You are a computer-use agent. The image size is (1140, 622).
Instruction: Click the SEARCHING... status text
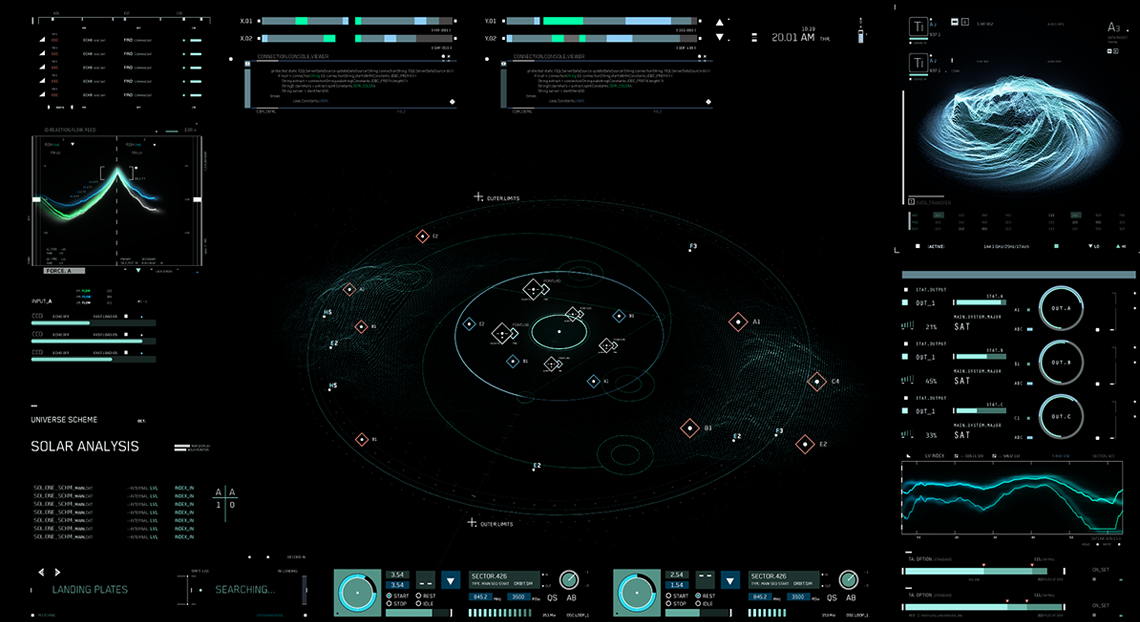click(245, 589)
